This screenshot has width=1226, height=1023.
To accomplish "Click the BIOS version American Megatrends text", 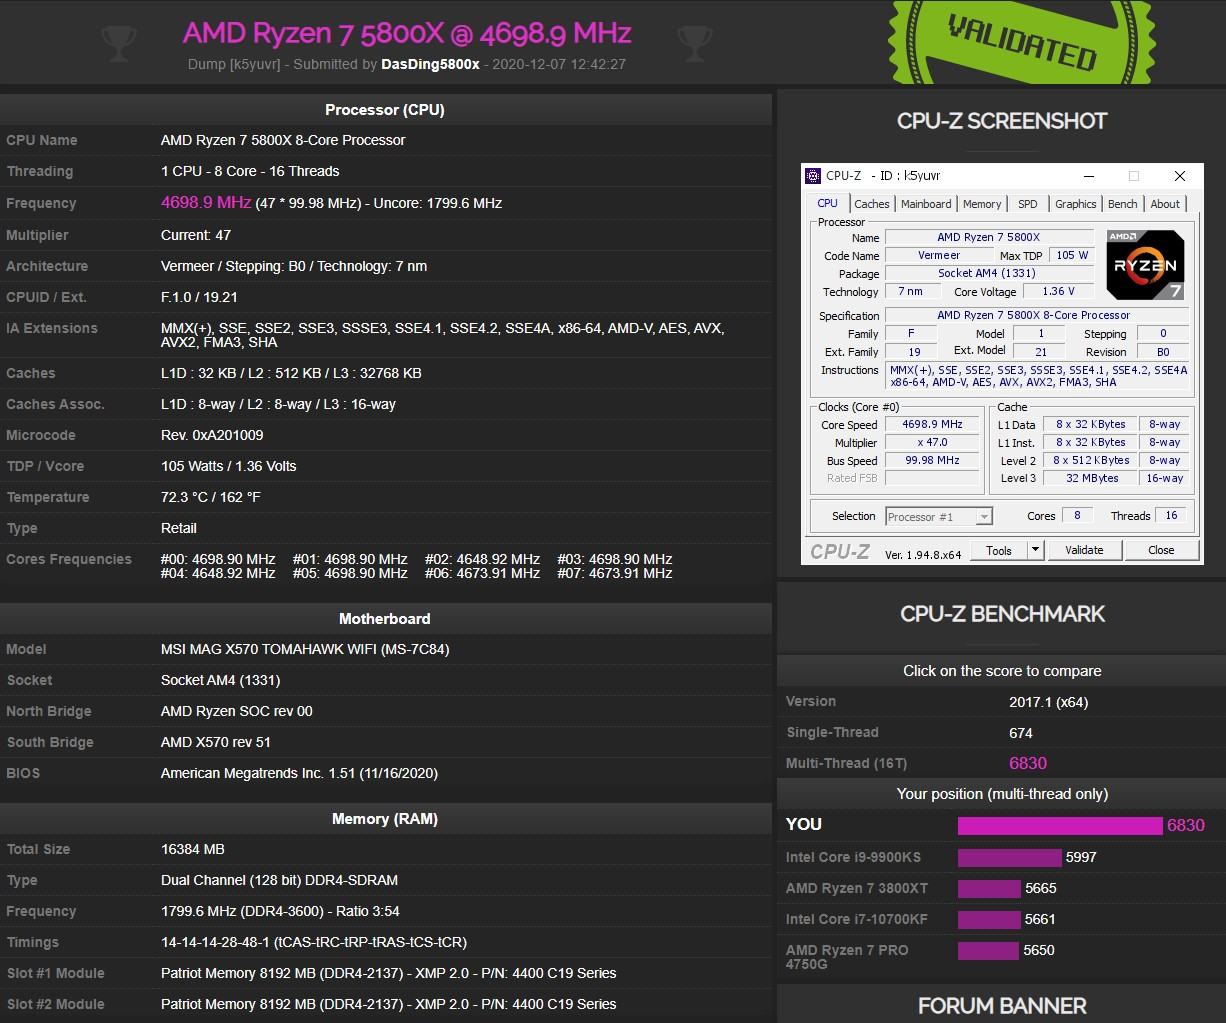I will coord(299,773).
